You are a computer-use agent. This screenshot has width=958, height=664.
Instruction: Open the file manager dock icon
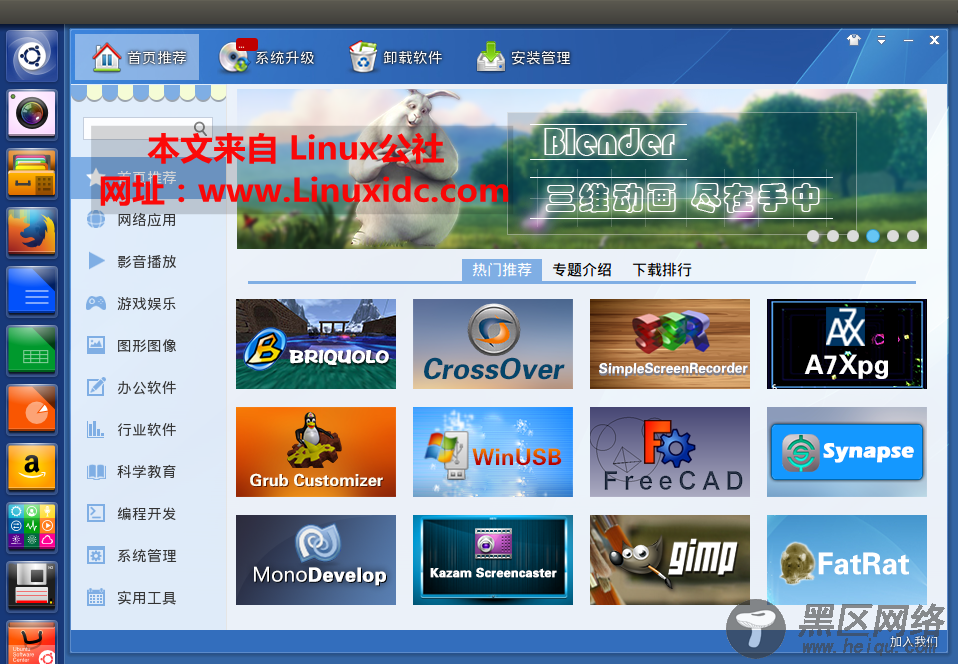coord(32,173)
